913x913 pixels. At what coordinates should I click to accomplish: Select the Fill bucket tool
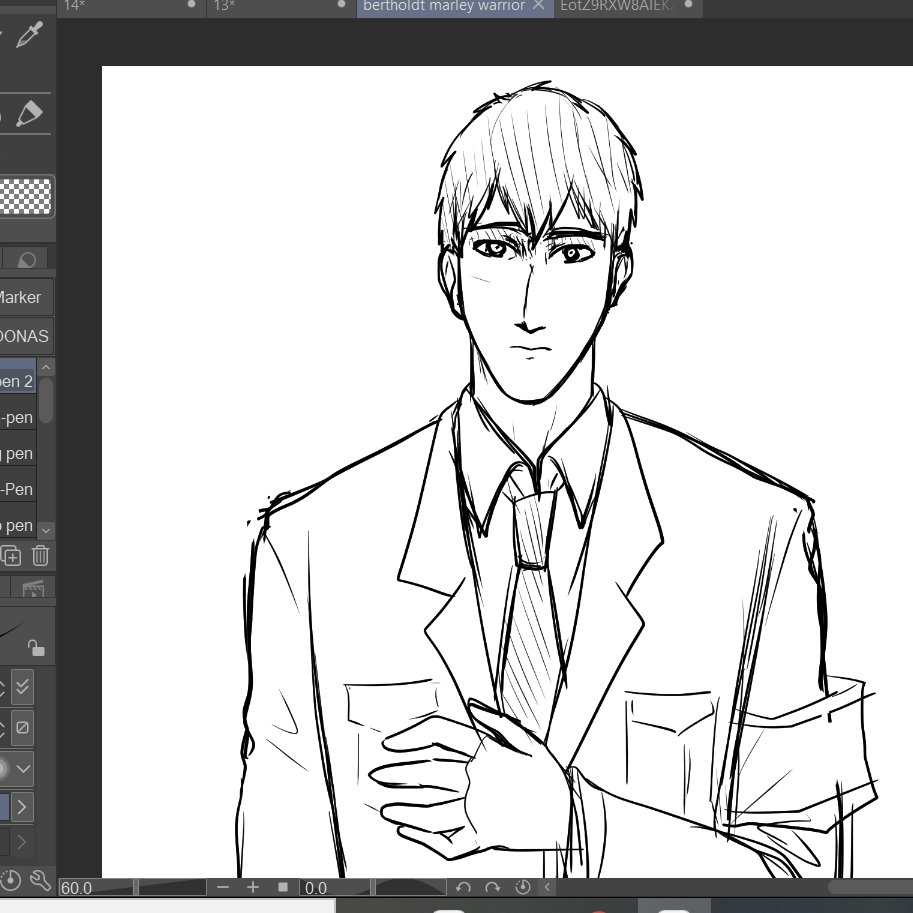point(29,113)
